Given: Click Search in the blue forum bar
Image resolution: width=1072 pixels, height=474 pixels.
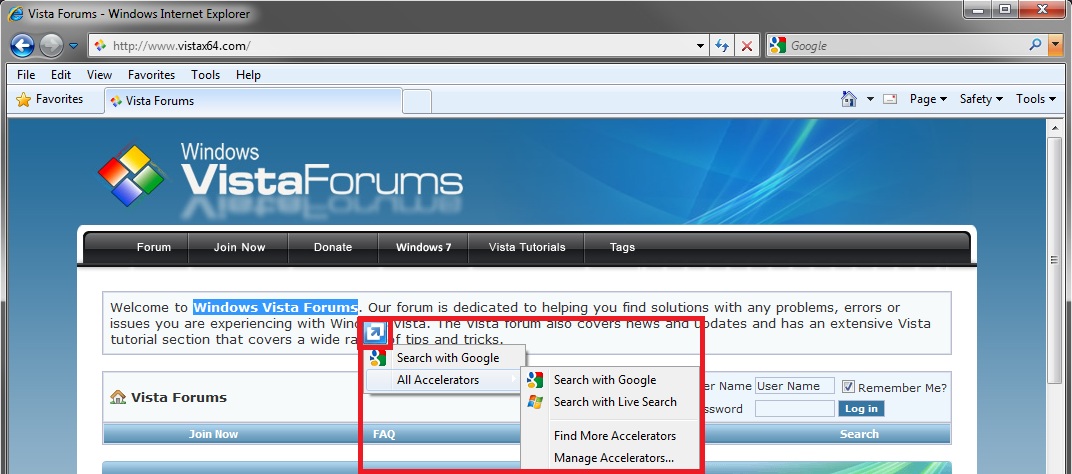Looking at the screenshot, I should [859, 434].
